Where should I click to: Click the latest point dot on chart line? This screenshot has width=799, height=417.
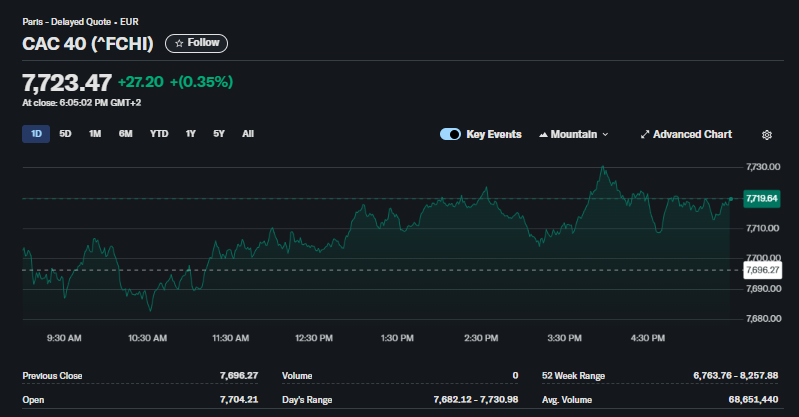tap(731, 199)
